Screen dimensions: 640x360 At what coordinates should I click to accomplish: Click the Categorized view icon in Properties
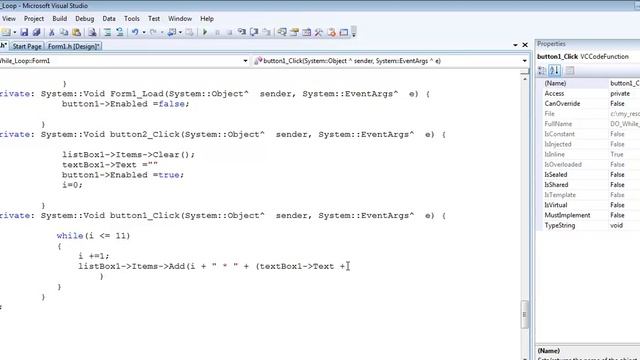[542, 71]
